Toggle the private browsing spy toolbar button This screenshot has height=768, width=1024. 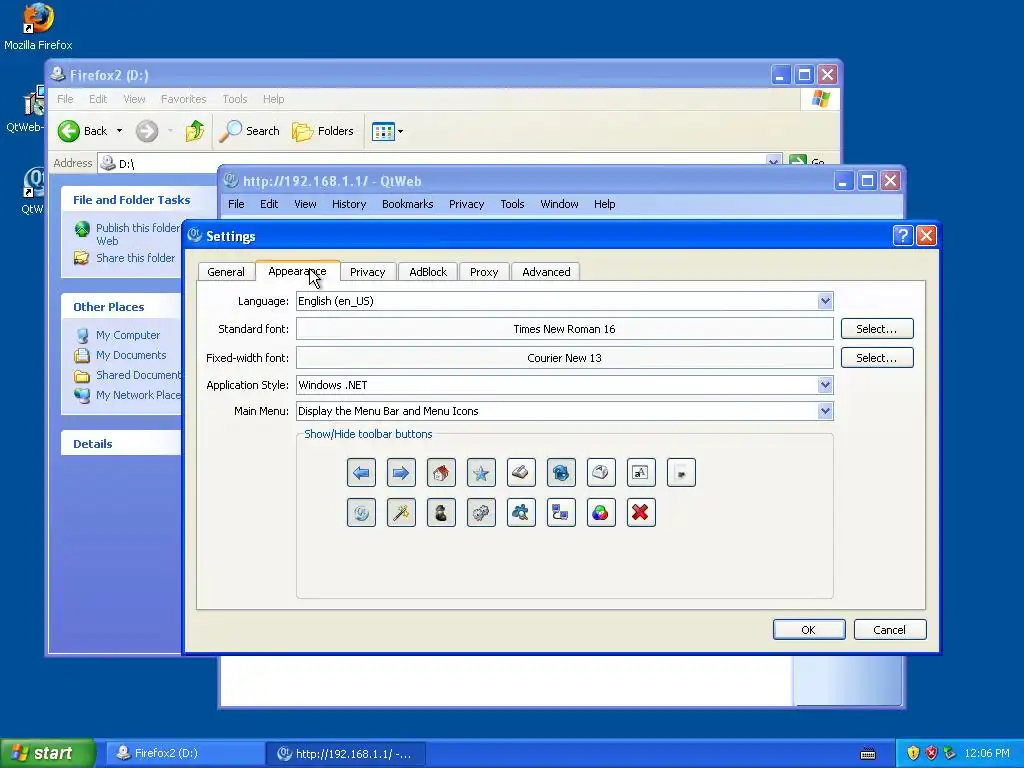(441, 513)
